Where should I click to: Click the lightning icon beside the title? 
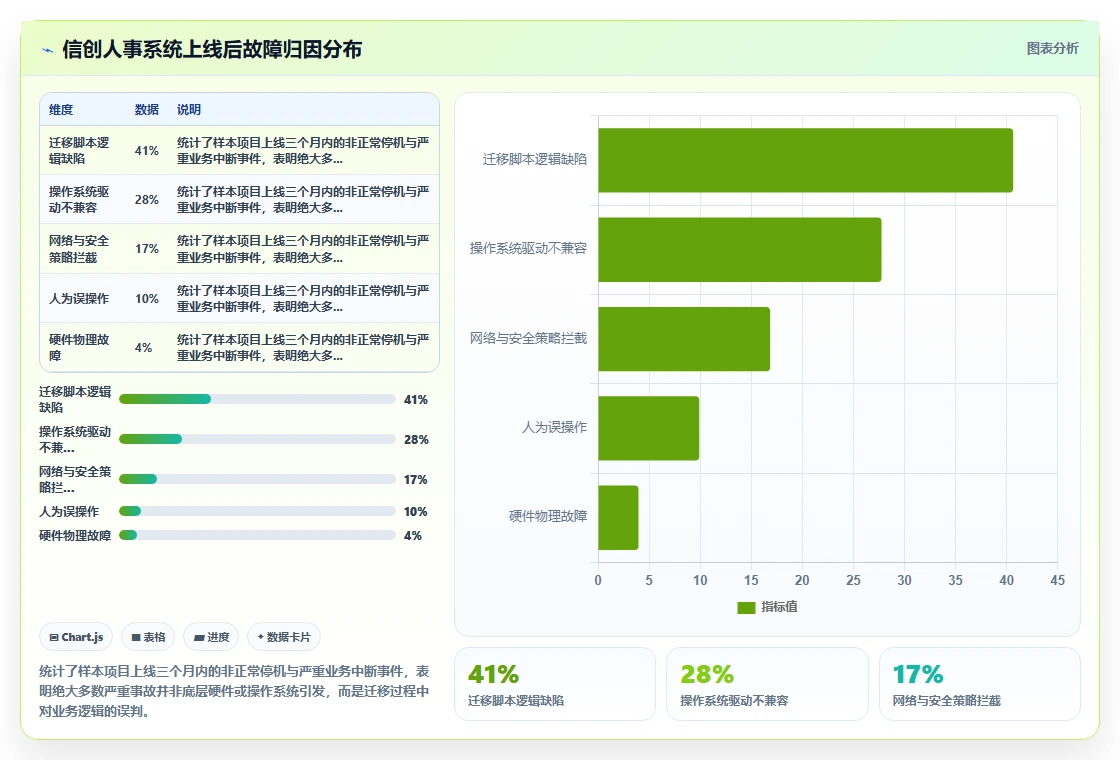[48, 50]
